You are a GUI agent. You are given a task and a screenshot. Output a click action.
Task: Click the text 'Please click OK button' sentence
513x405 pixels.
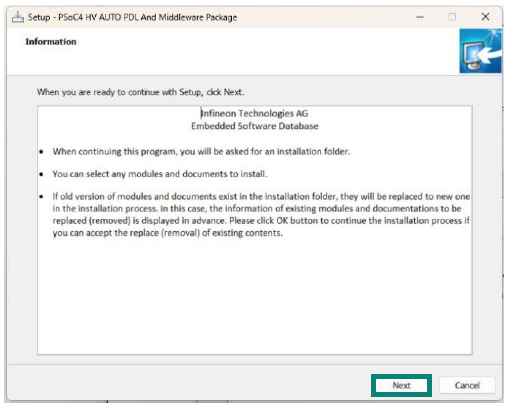[x=349, y=221]
